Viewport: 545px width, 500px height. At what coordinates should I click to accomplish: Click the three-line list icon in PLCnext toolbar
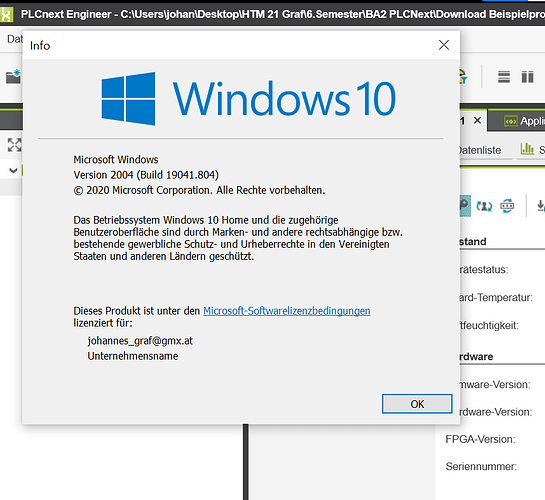point(504,77)
